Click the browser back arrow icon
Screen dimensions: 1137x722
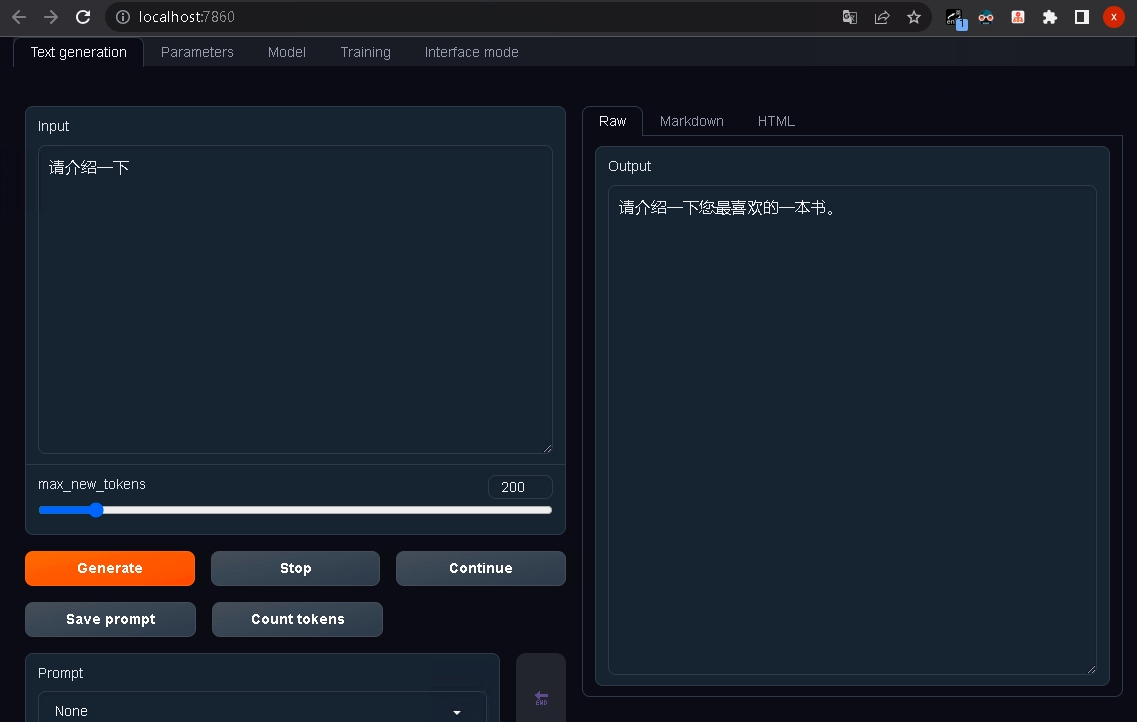click(x=18, y=17)
